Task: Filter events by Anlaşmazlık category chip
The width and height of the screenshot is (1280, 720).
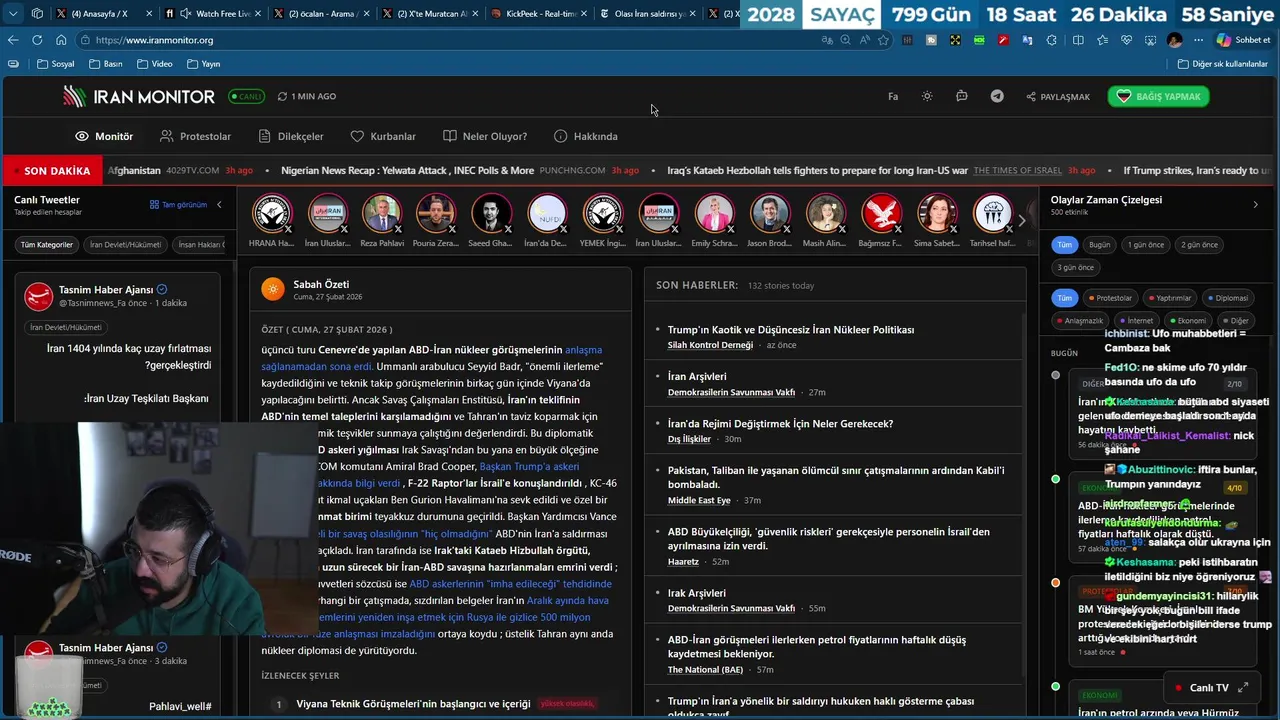Action: pyautogui.click(x=1080, y=321)
